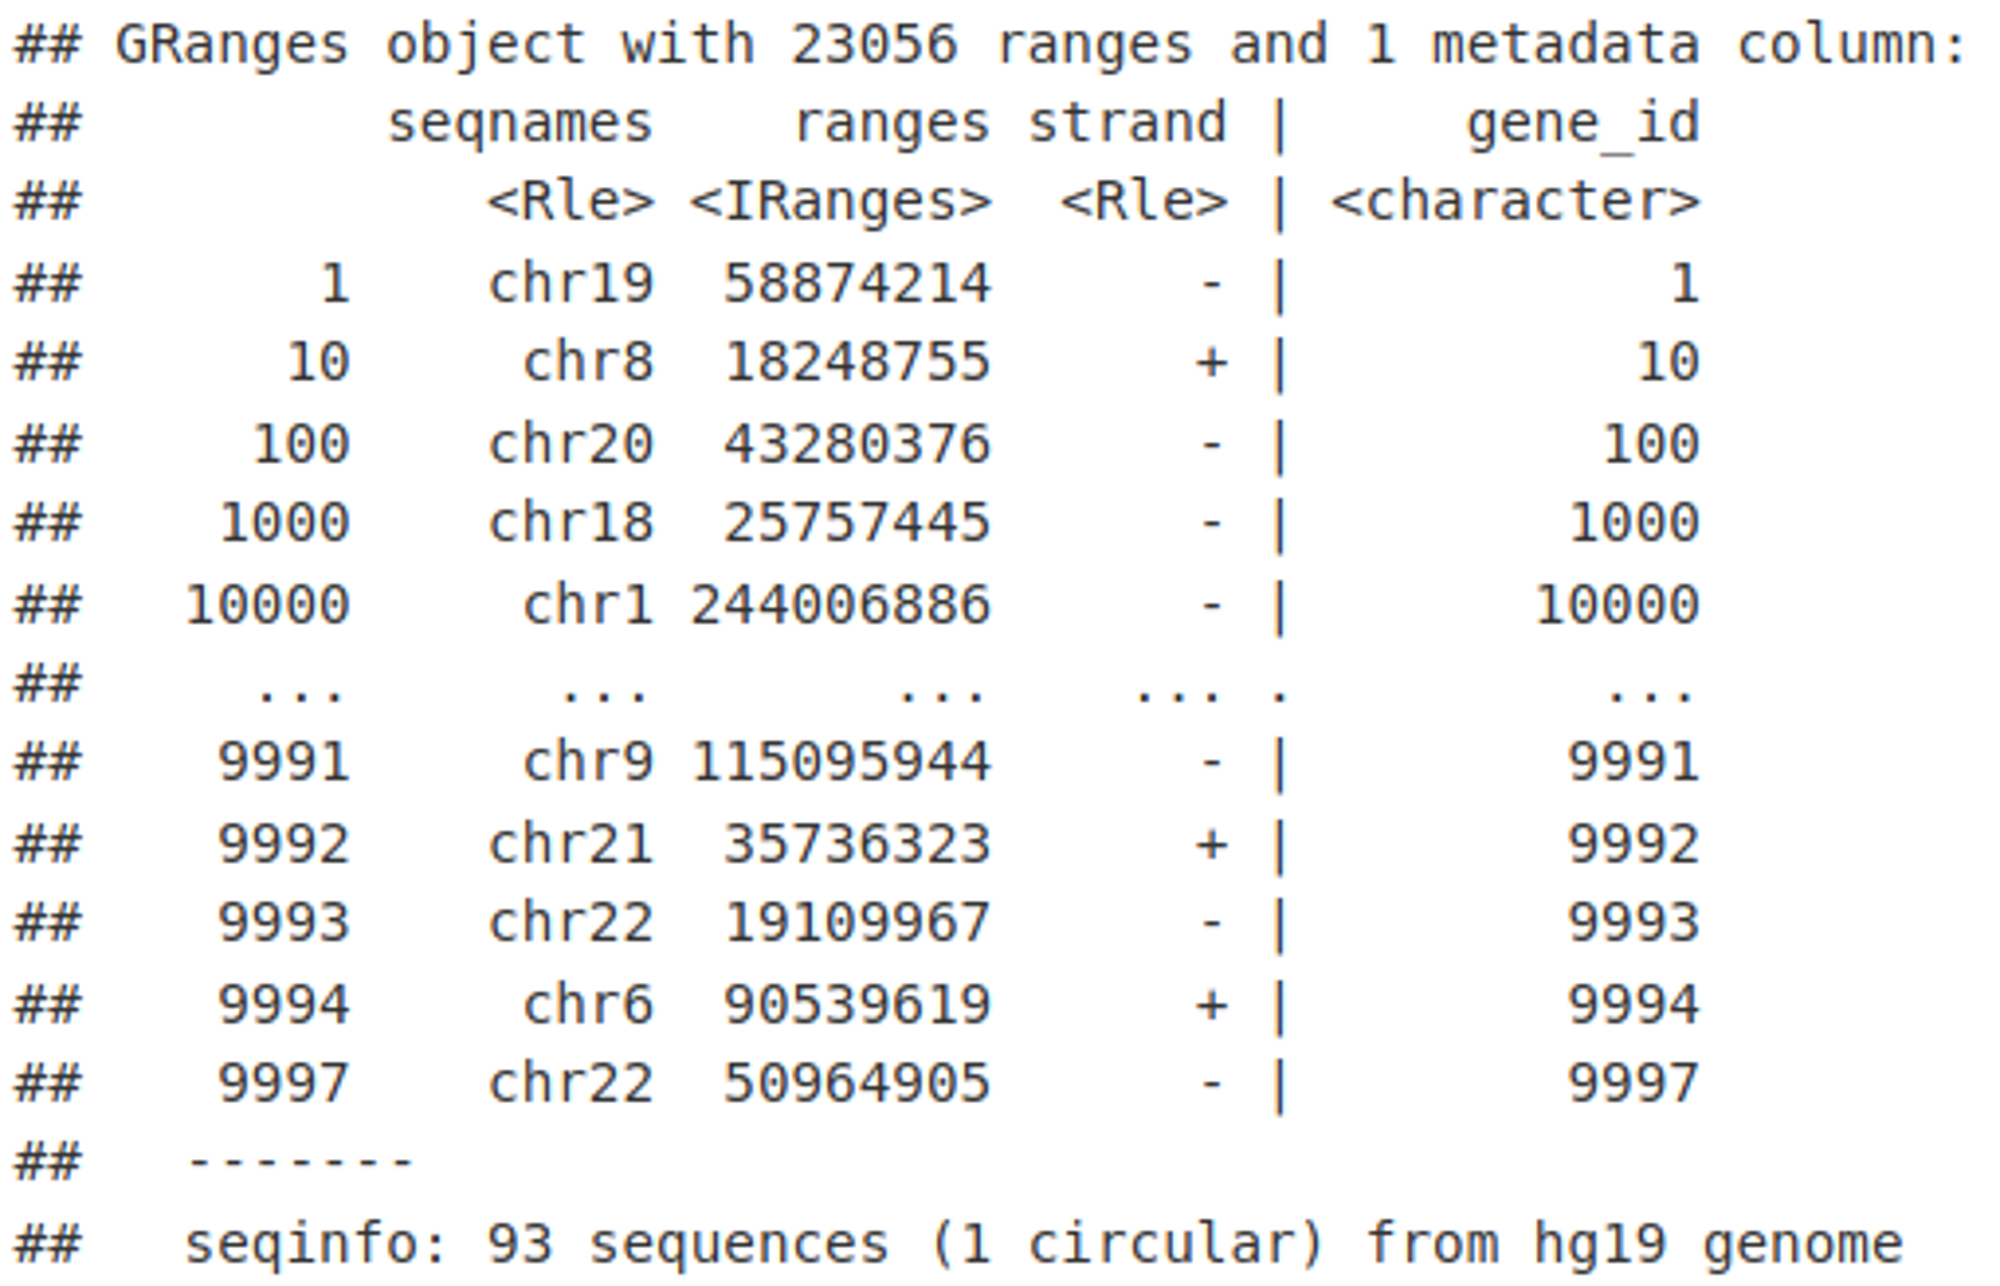Click chr21 seqname entry

[571, 844]
